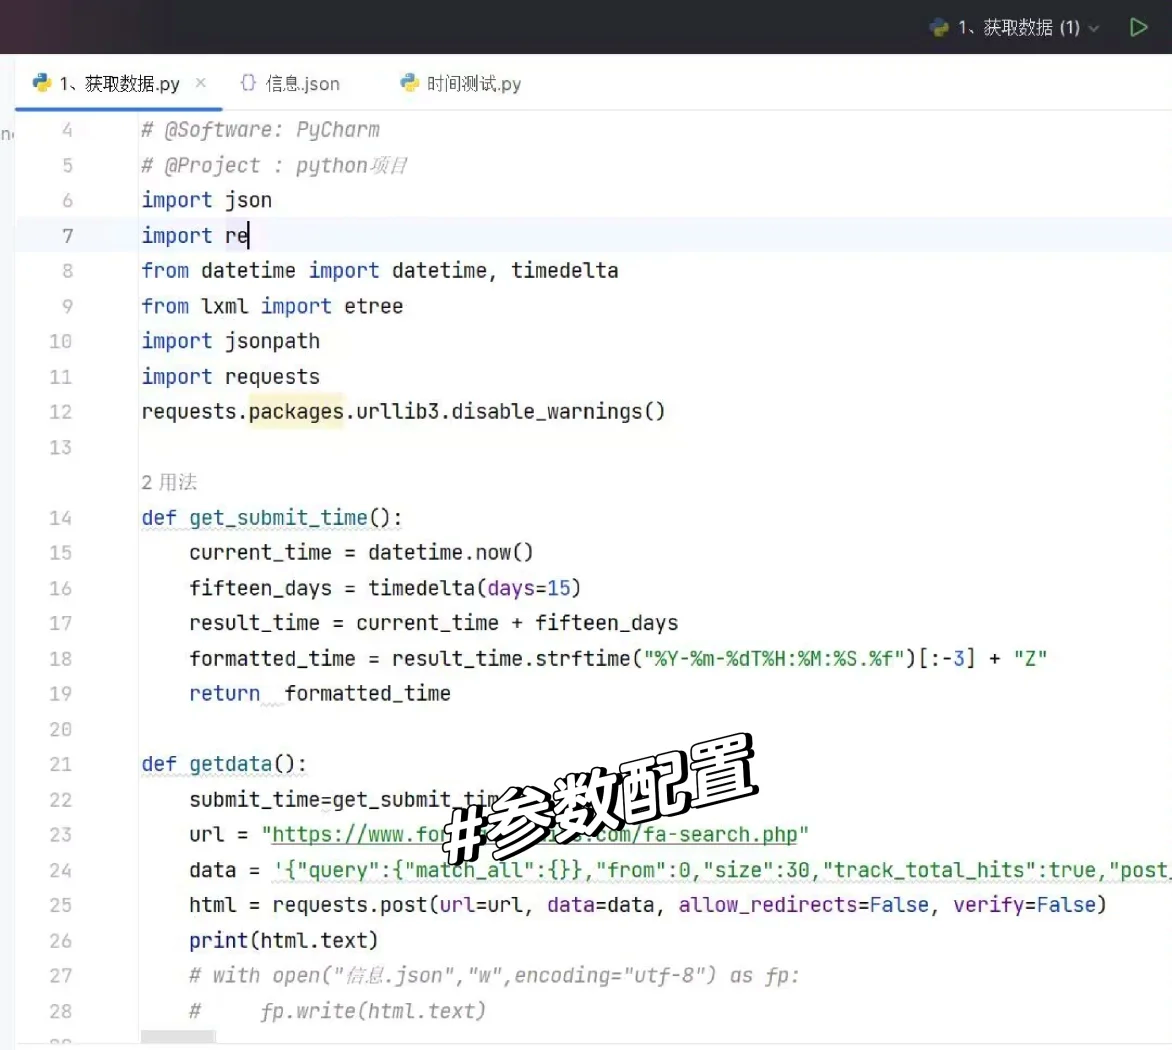Switch to the 1、获取数据.py tab

pos(119,83)
